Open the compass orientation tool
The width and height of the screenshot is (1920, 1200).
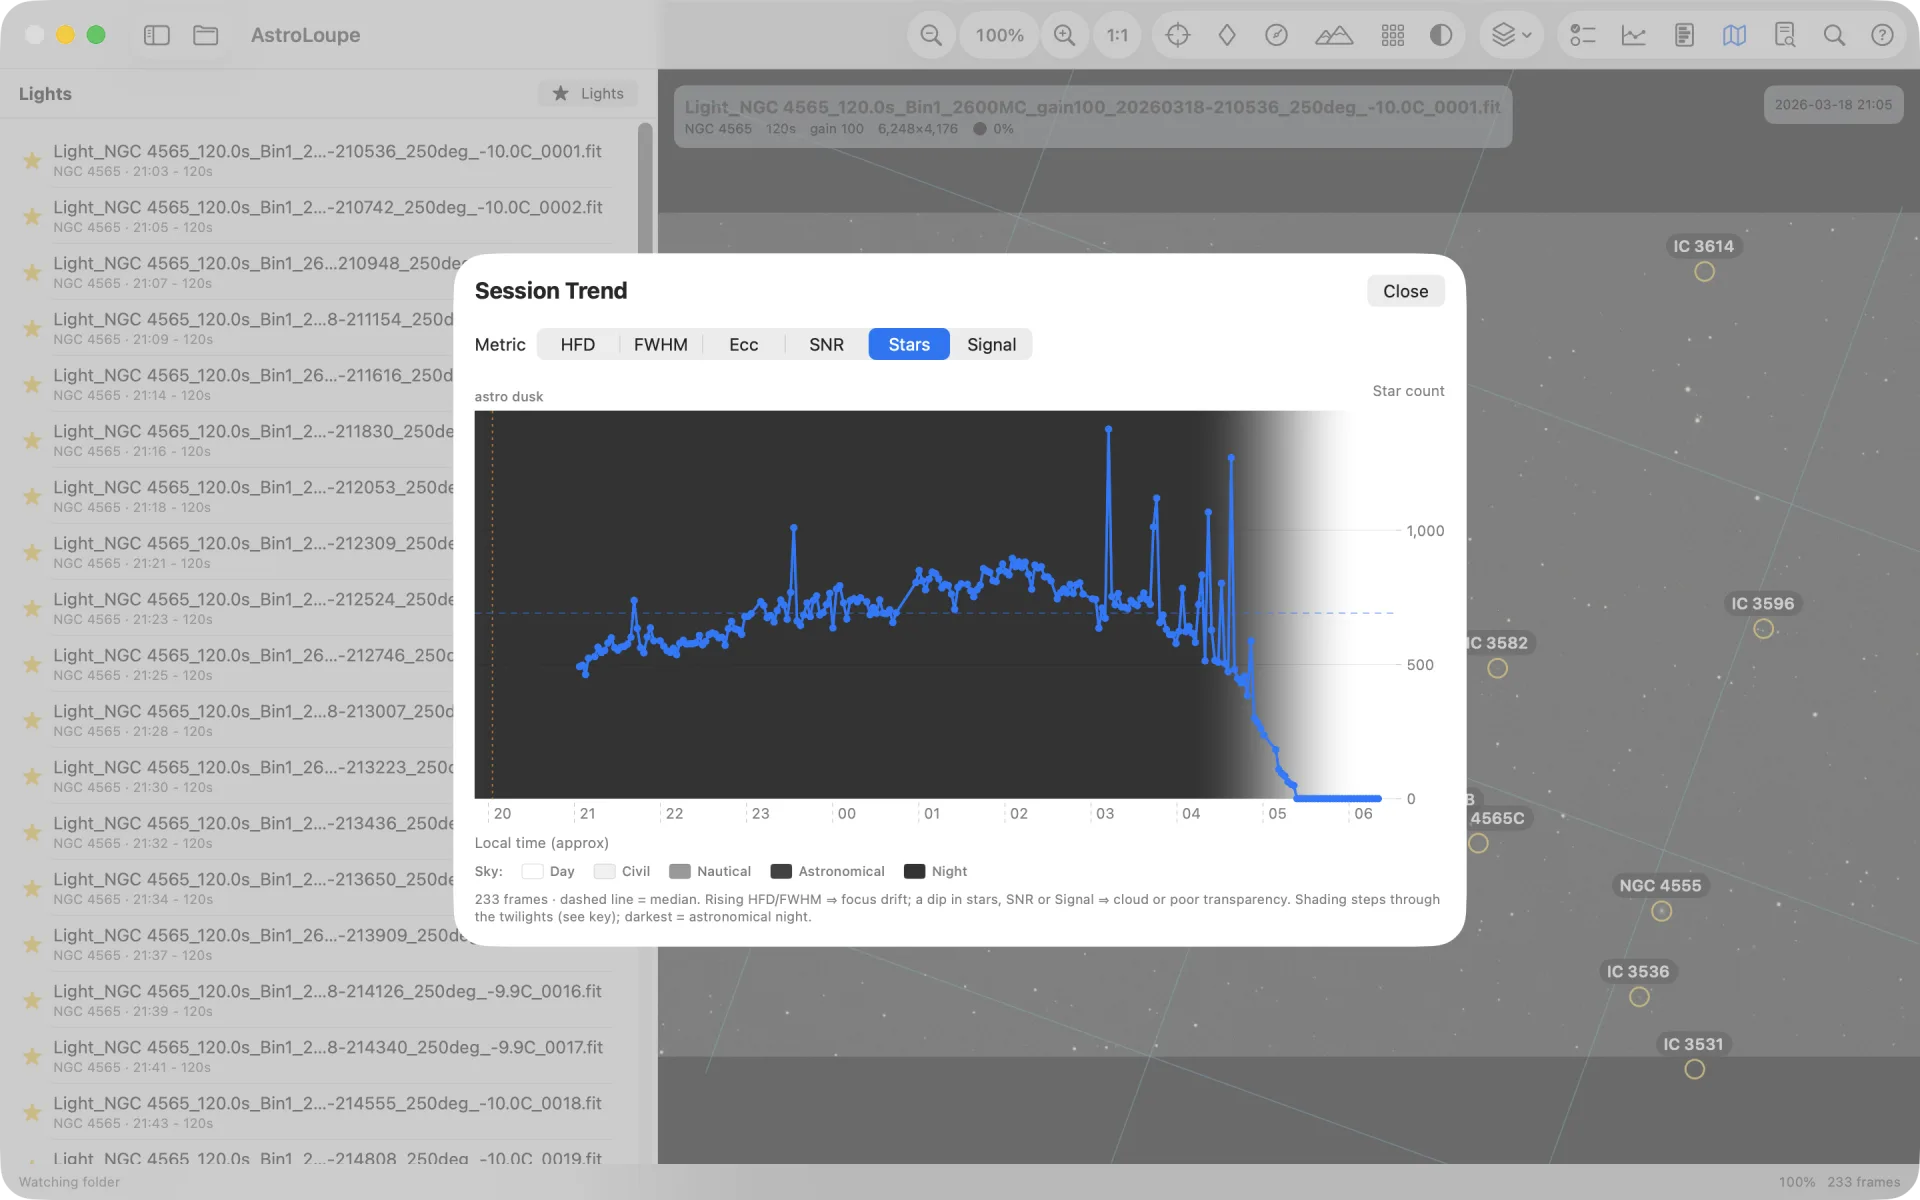(x=1276, y=35)
